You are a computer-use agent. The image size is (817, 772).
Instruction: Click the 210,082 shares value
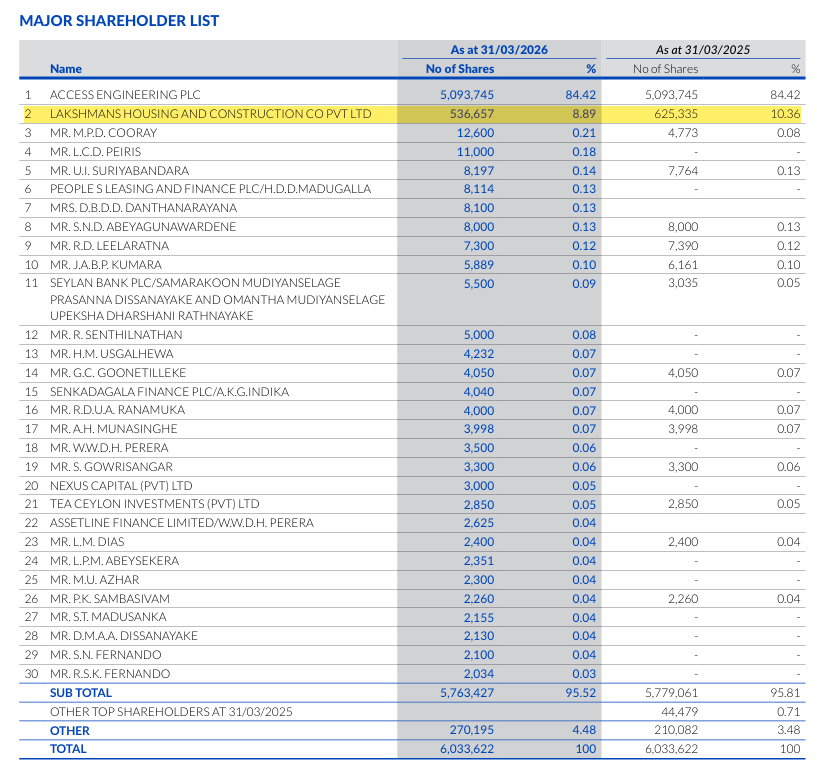676,730
